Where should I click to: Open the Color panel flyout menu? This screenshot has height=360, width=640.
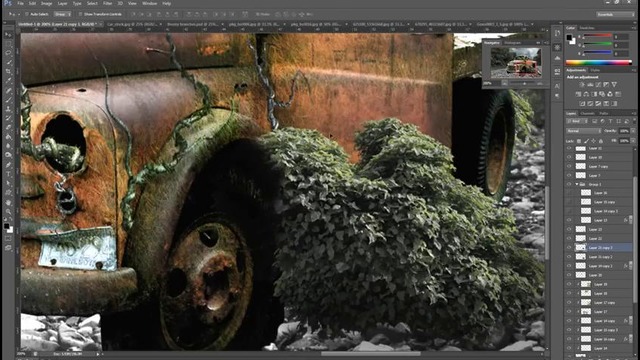[x=633, y=28]
